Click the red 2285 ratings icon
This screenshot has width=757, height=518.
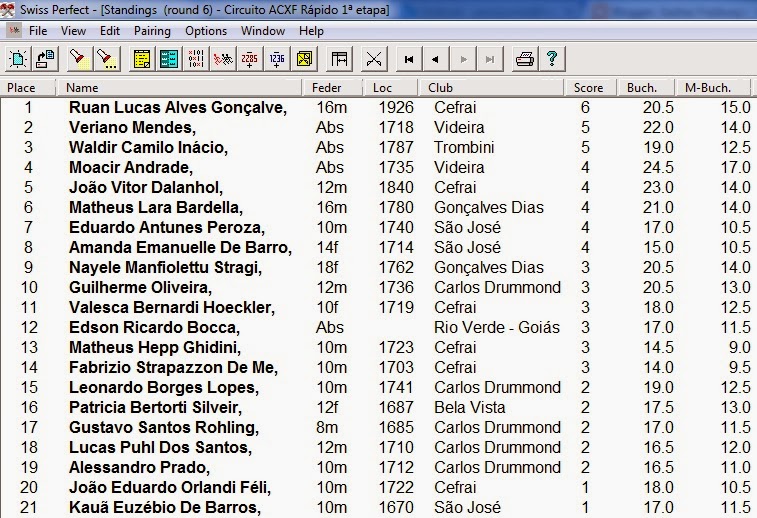[250, 59]
